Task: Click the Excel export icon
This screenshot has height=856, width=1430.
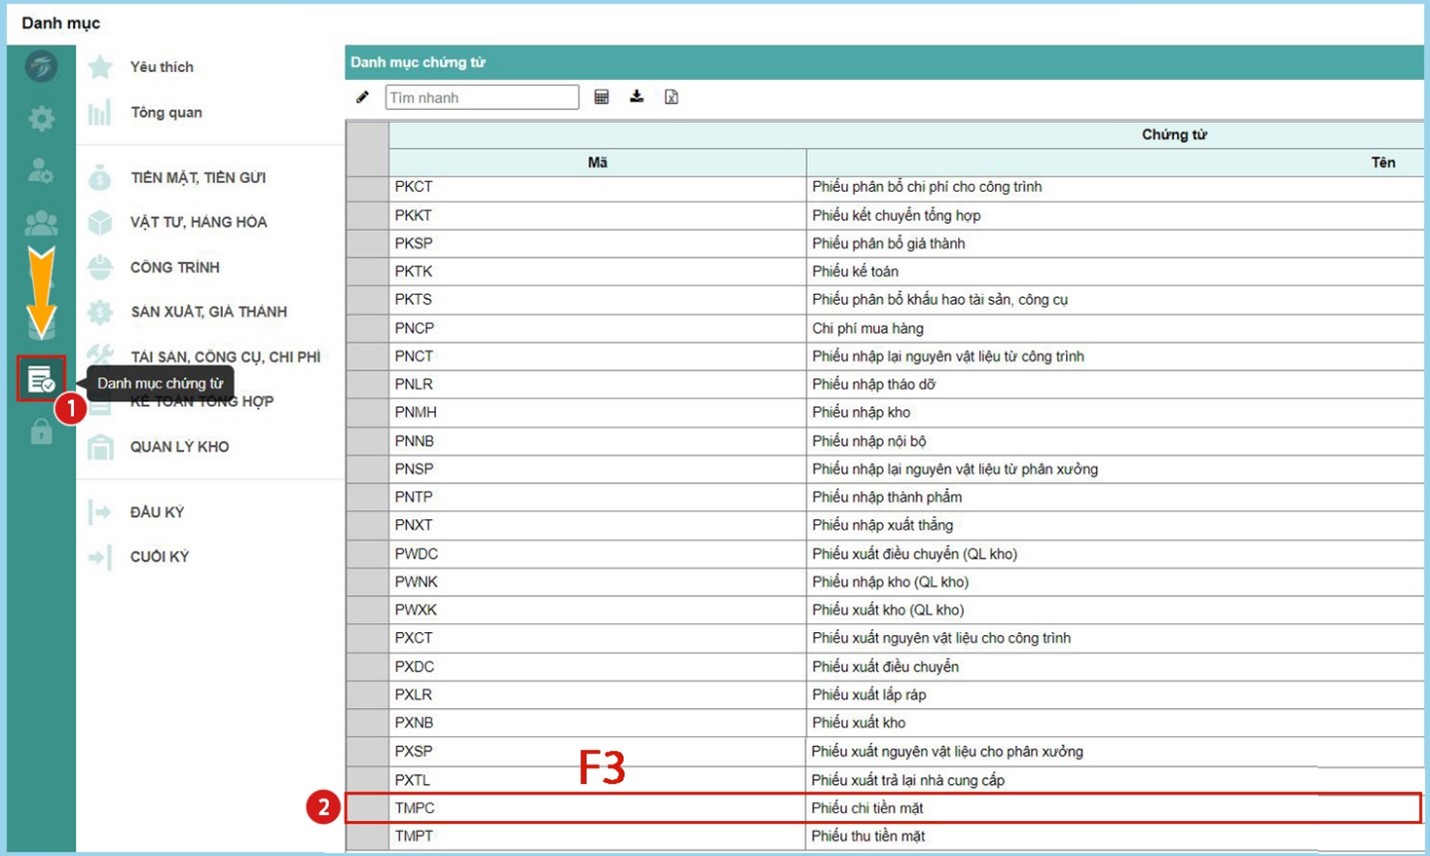Action: point(671,97)
